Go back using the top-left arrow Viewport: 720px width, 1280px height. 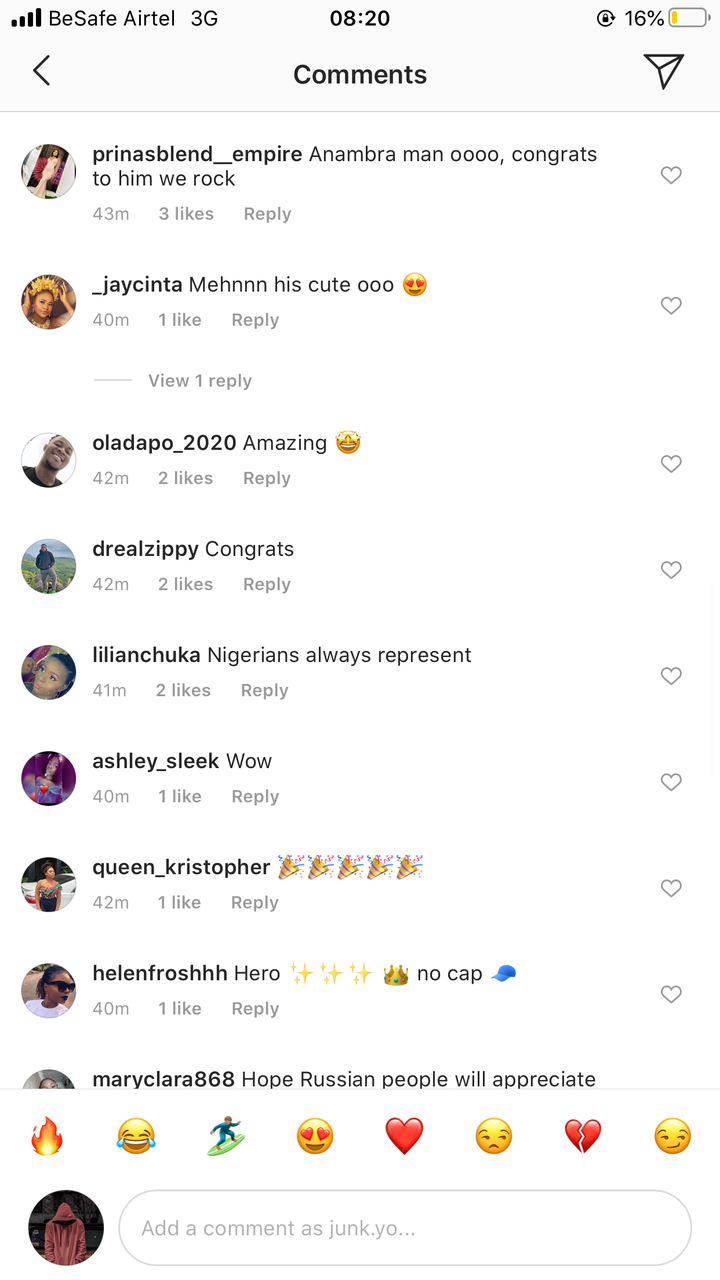[x=41, y=72]
